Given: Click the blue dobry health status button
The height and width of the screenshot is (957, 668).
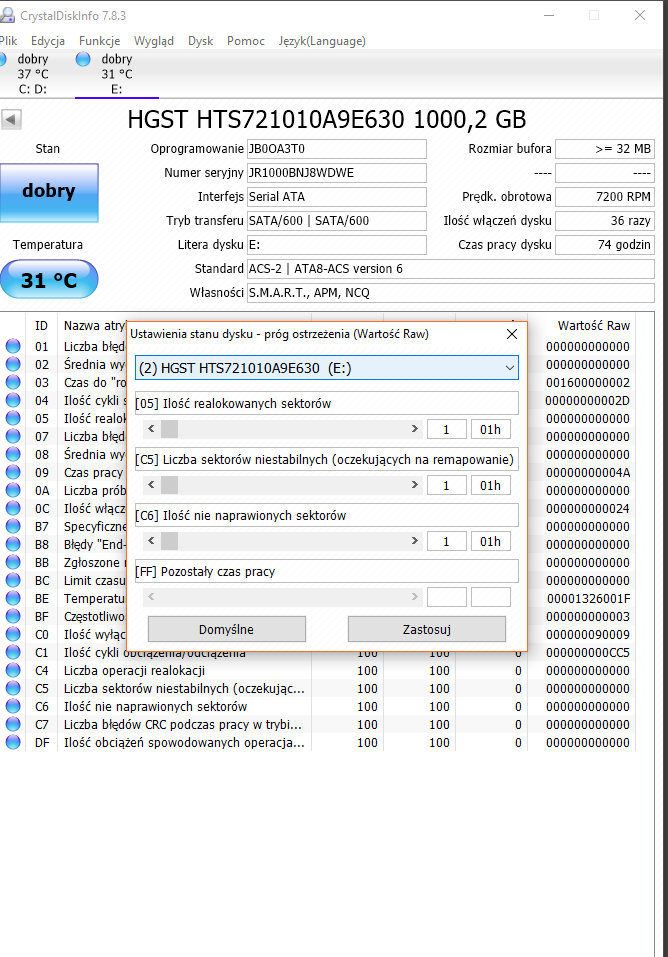Looking at the screenshot, I should (49, 192).
